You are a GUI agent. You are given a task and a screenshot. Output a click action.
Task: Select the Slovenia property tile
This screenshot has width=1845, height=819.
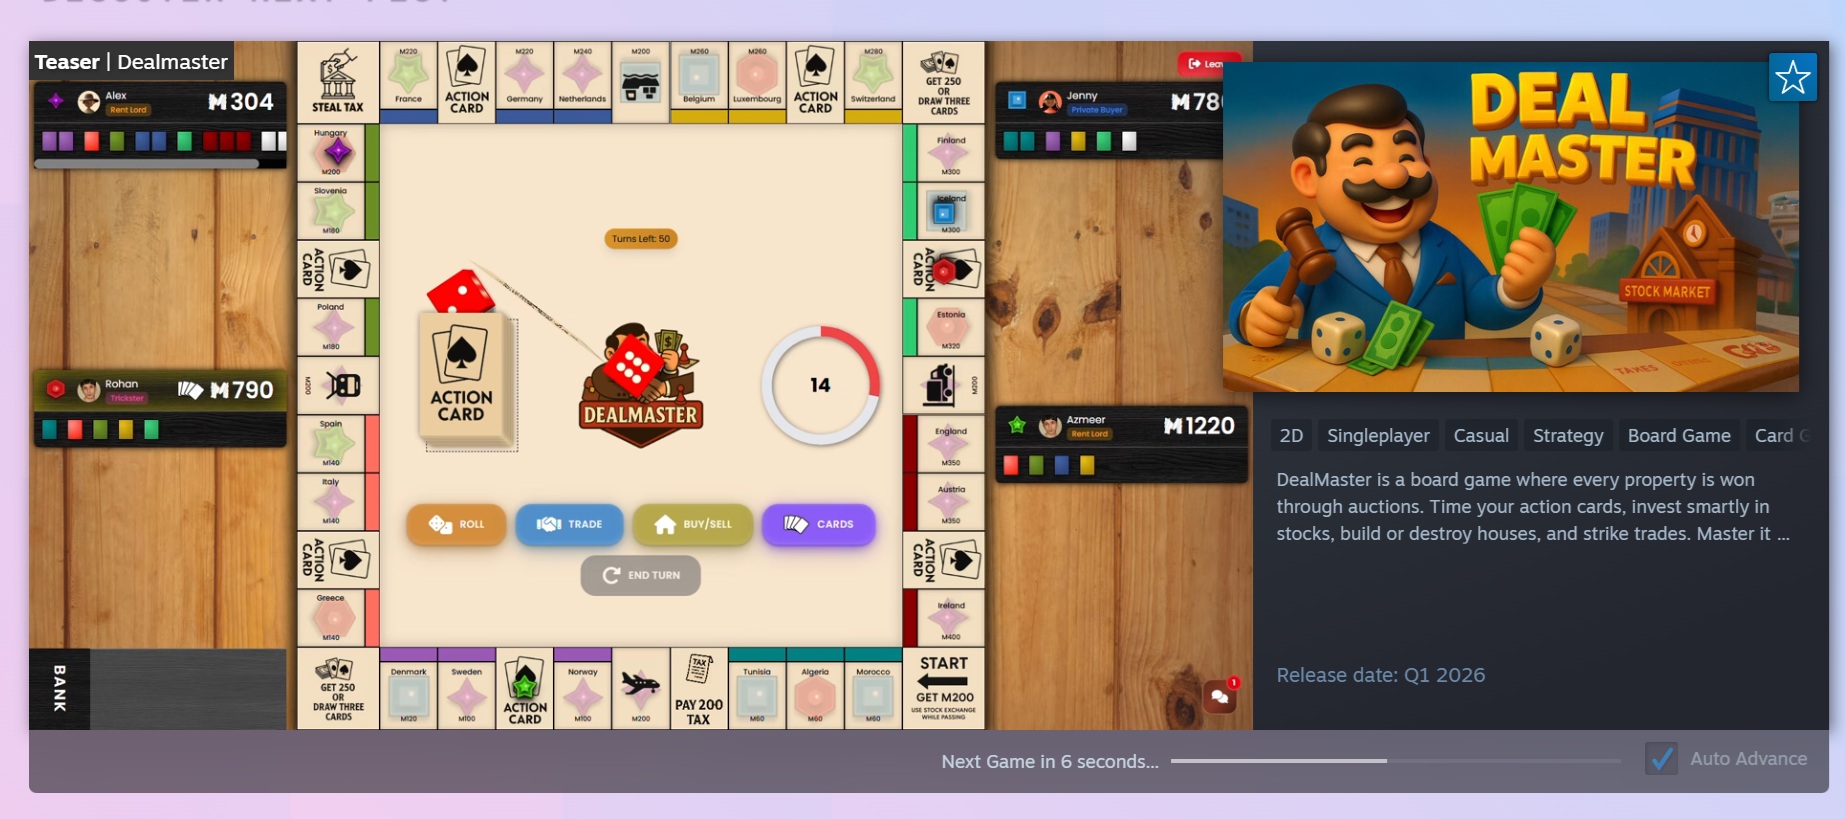[x=338, y=211]
